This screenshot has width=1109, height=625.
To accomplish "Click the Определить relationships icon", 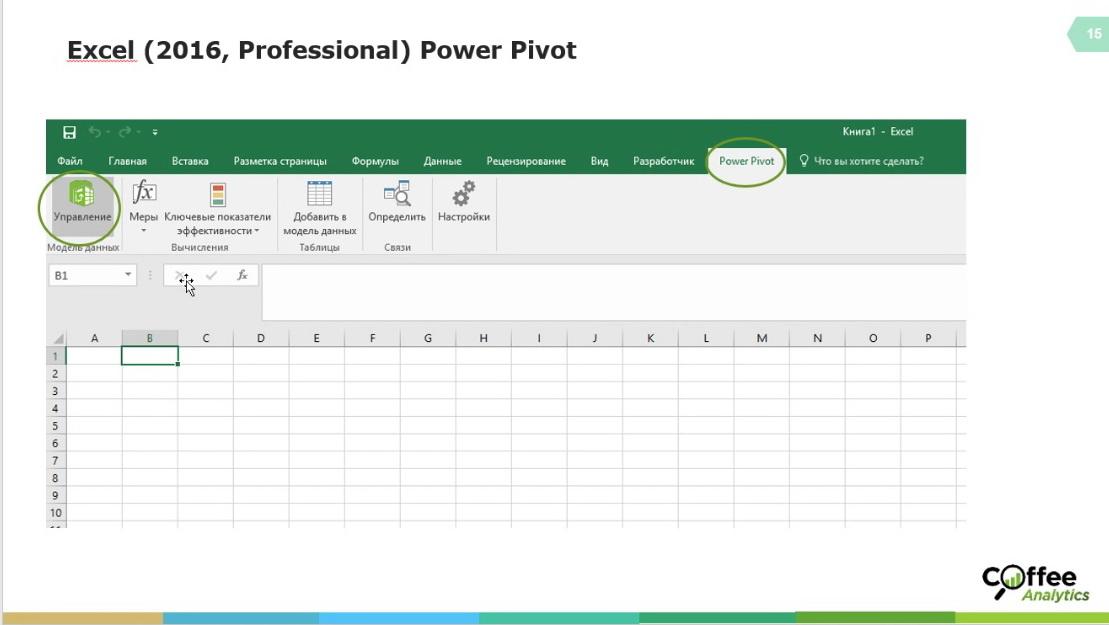I will 397,194.
